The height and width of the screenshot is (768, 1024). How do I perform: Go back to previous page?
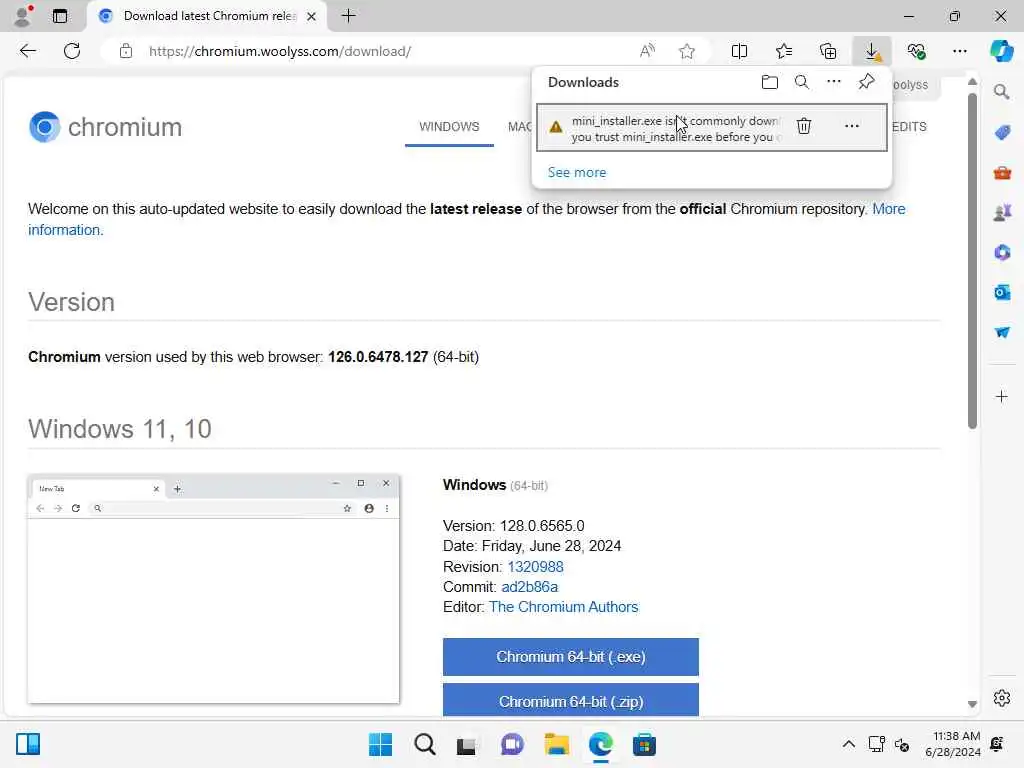27,51
